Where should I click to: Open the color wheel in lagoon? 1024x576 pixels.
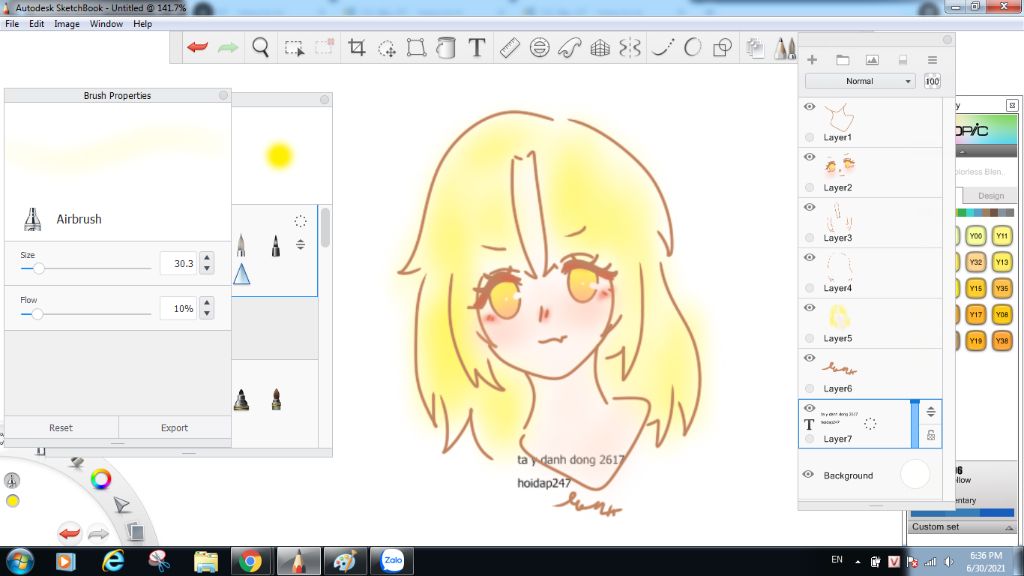[x=101, y=479]
